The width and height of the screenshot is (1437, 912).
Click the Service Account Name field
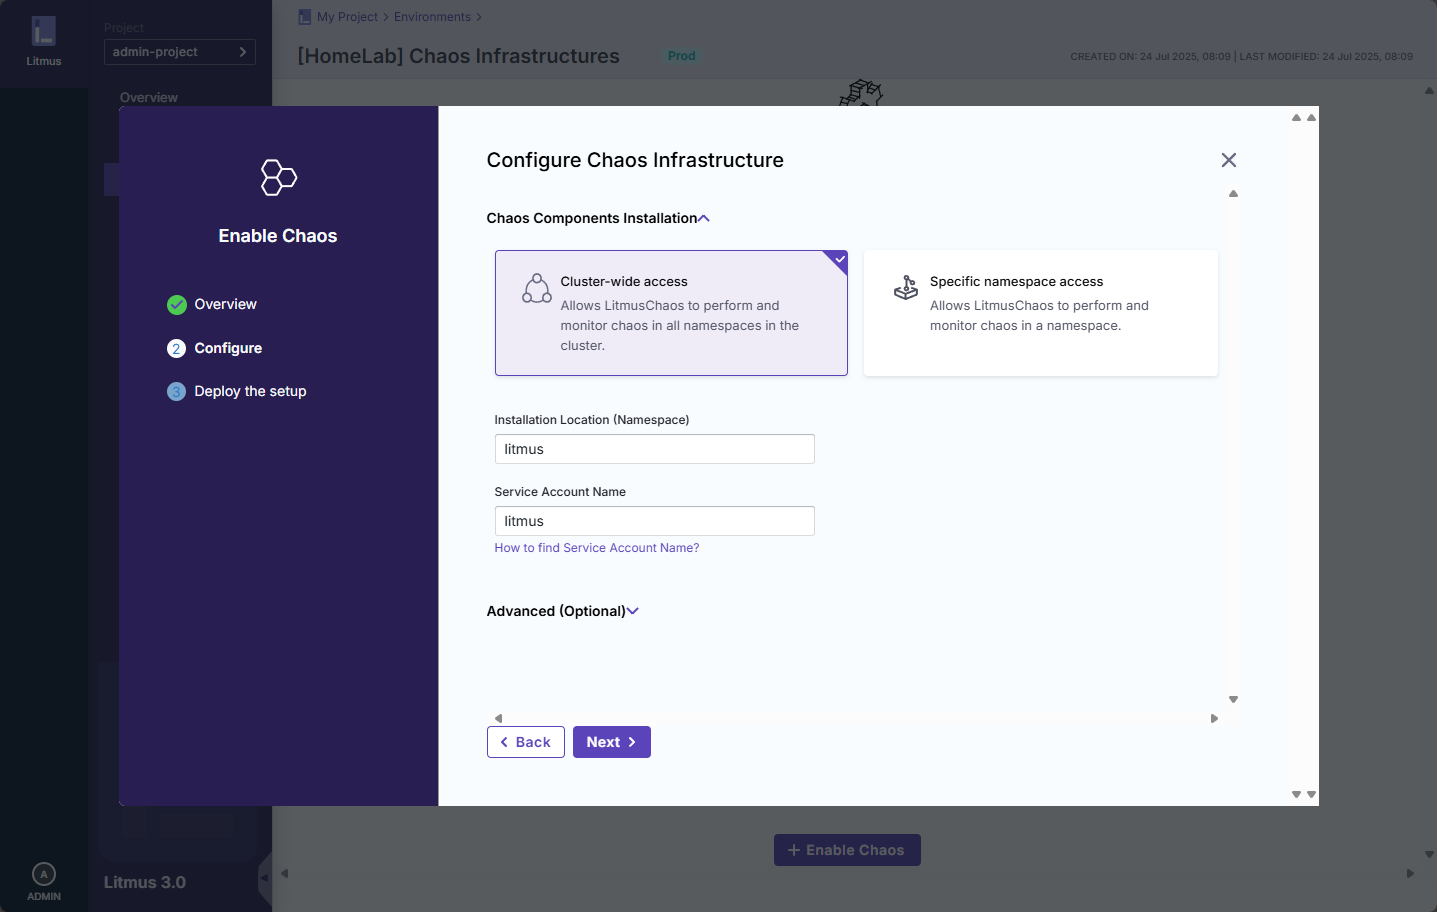click(x=654, y=521)
